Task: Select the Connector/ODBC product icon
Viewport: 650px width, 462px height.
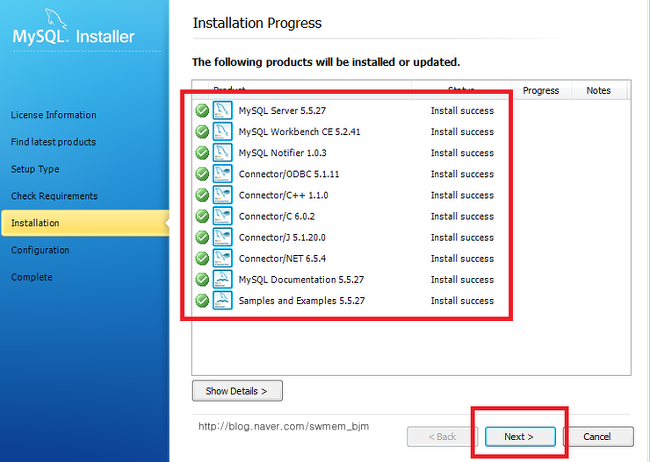Action: click(x=223, y=174)
